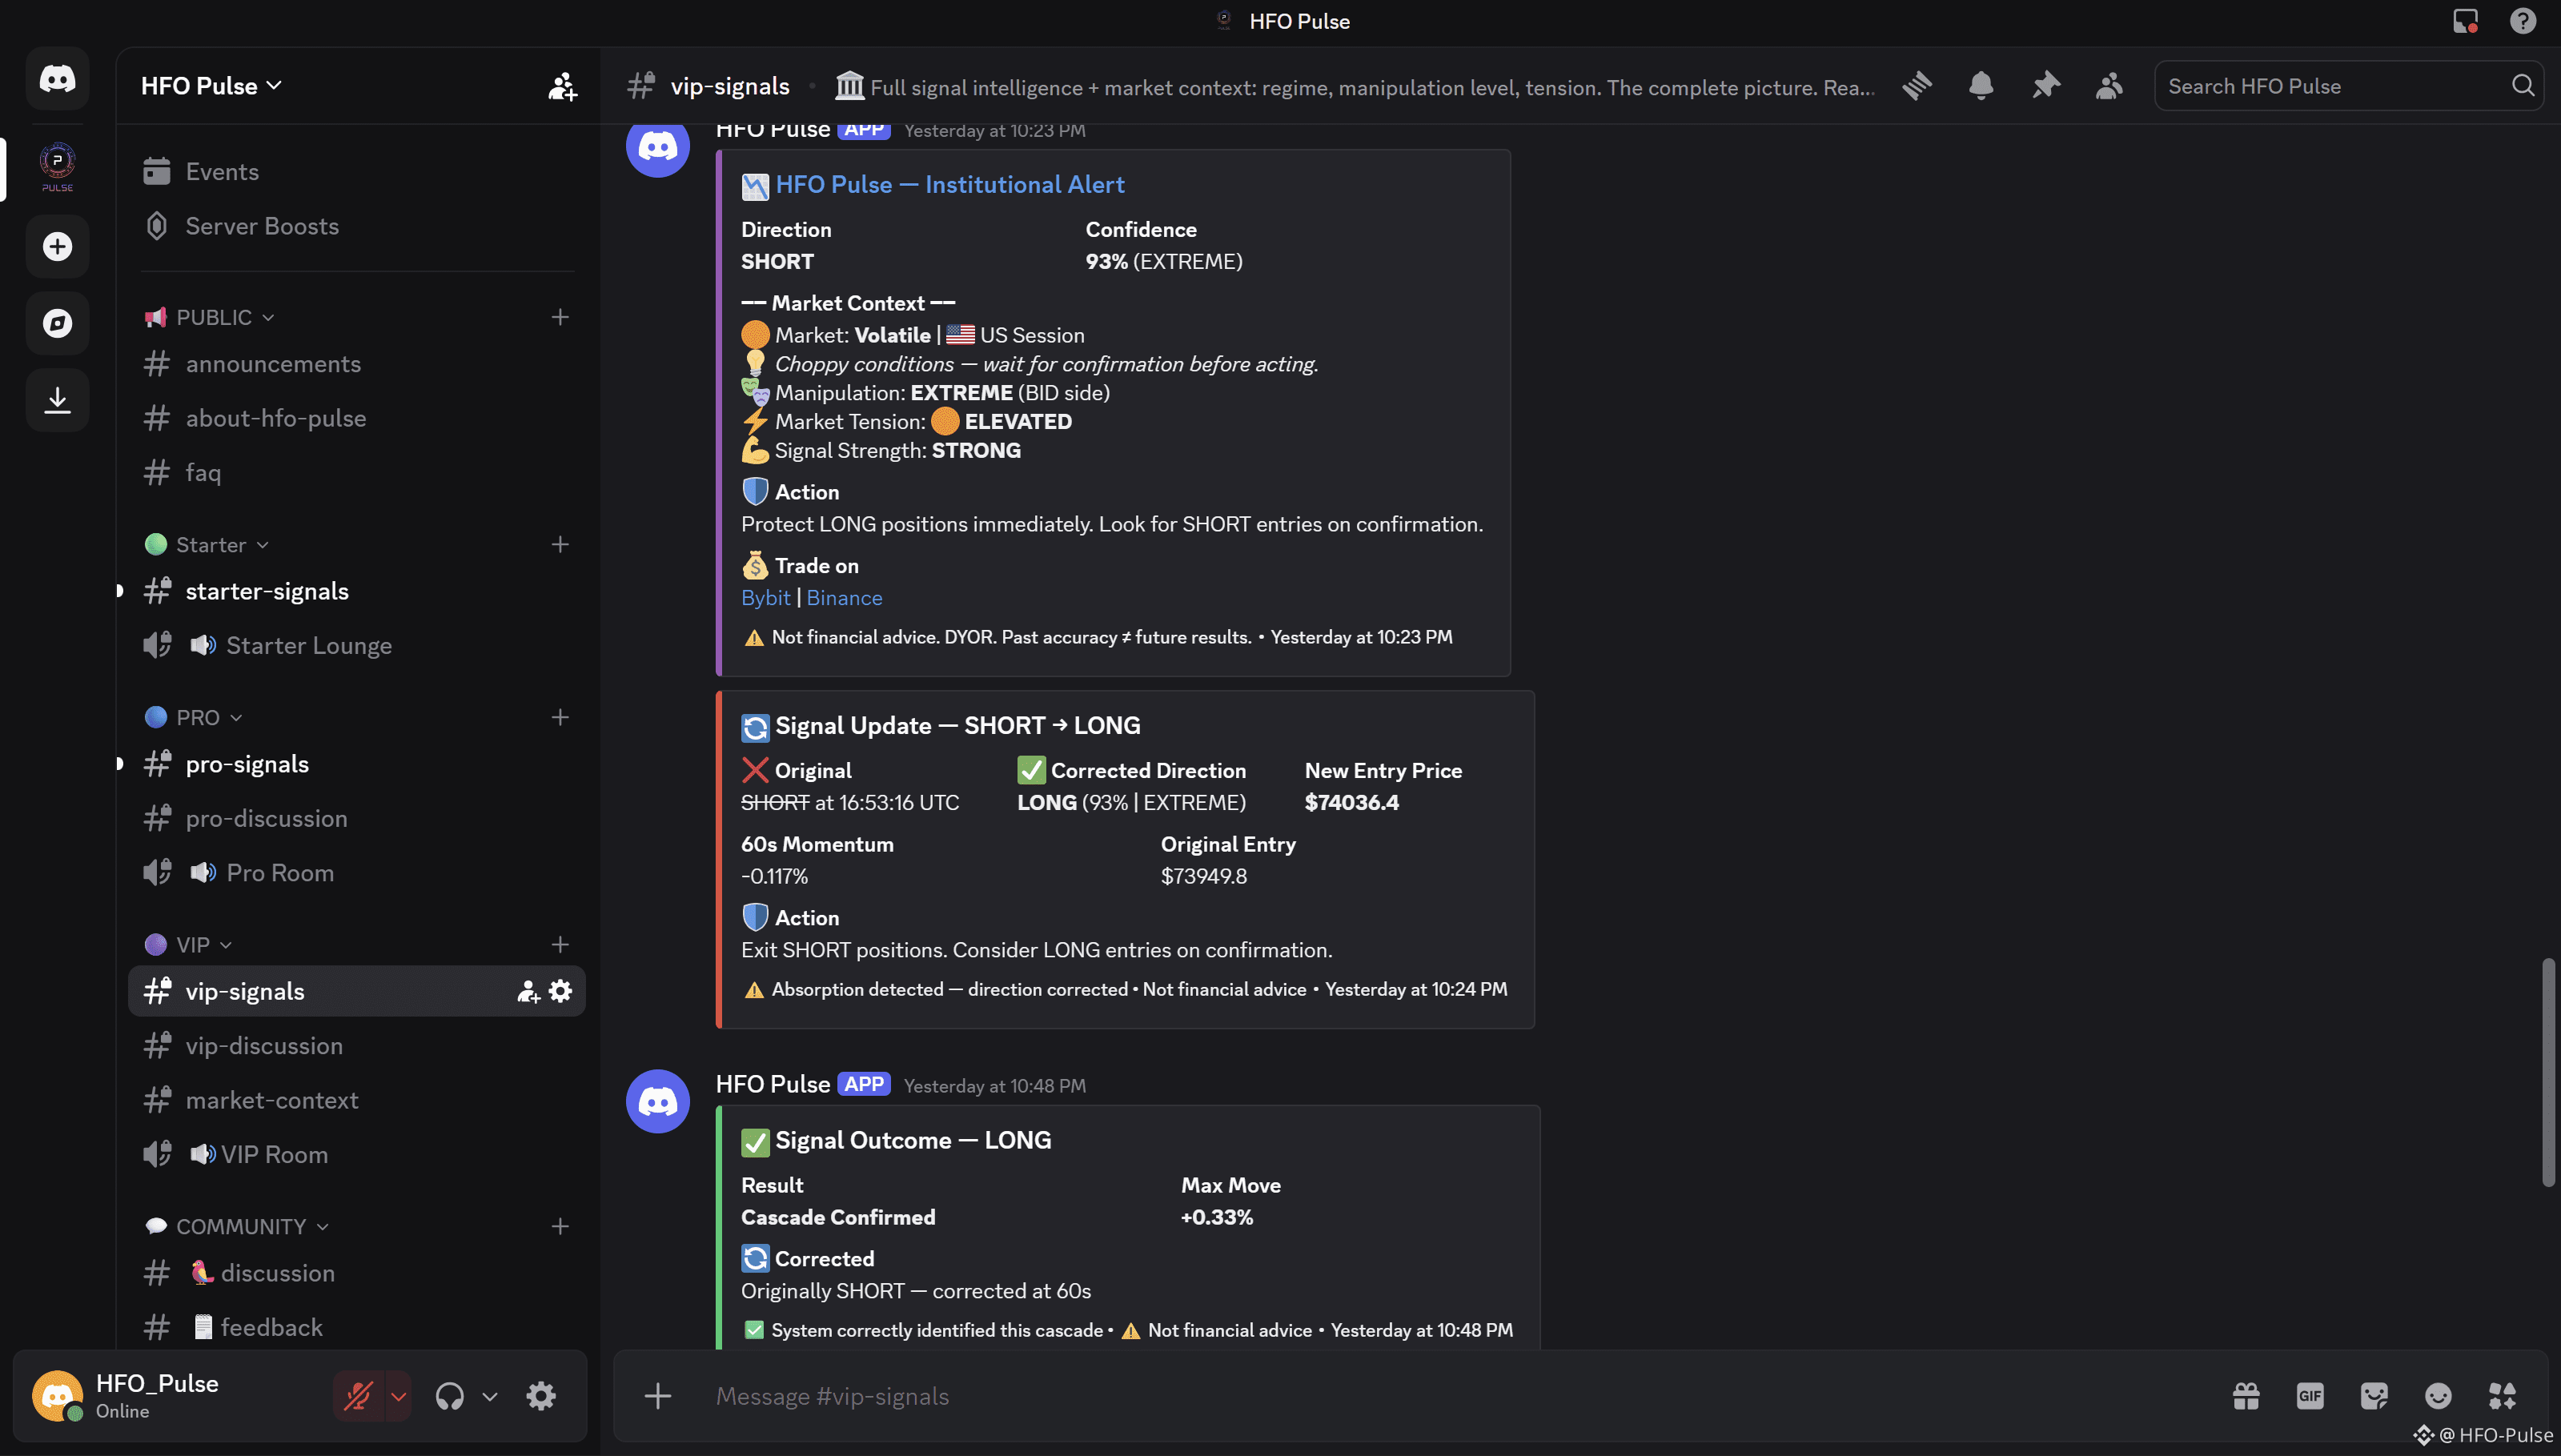This screenshot has height=1456, width=2561.
Task: Create invite for vip-signals channel
Action: tap(528, 991)
